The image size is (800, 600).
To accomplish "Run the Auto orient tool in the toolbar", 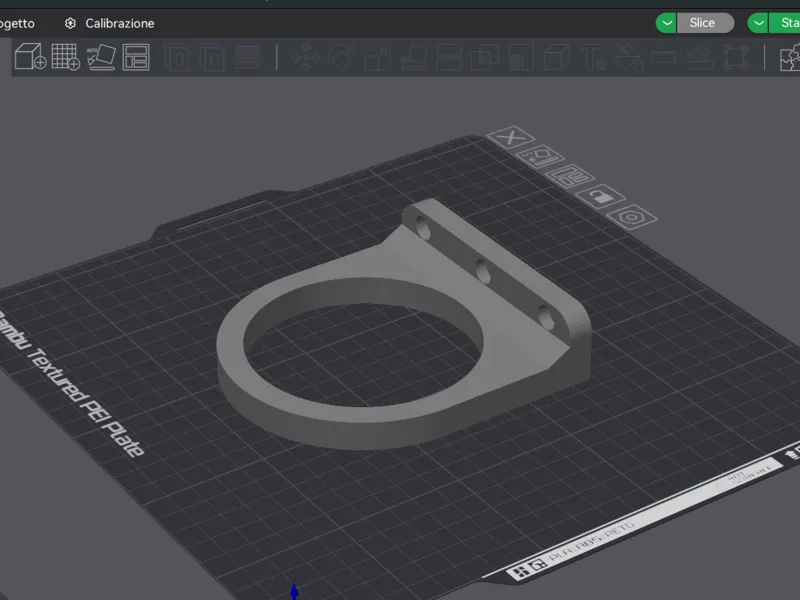I will (101, 57).
